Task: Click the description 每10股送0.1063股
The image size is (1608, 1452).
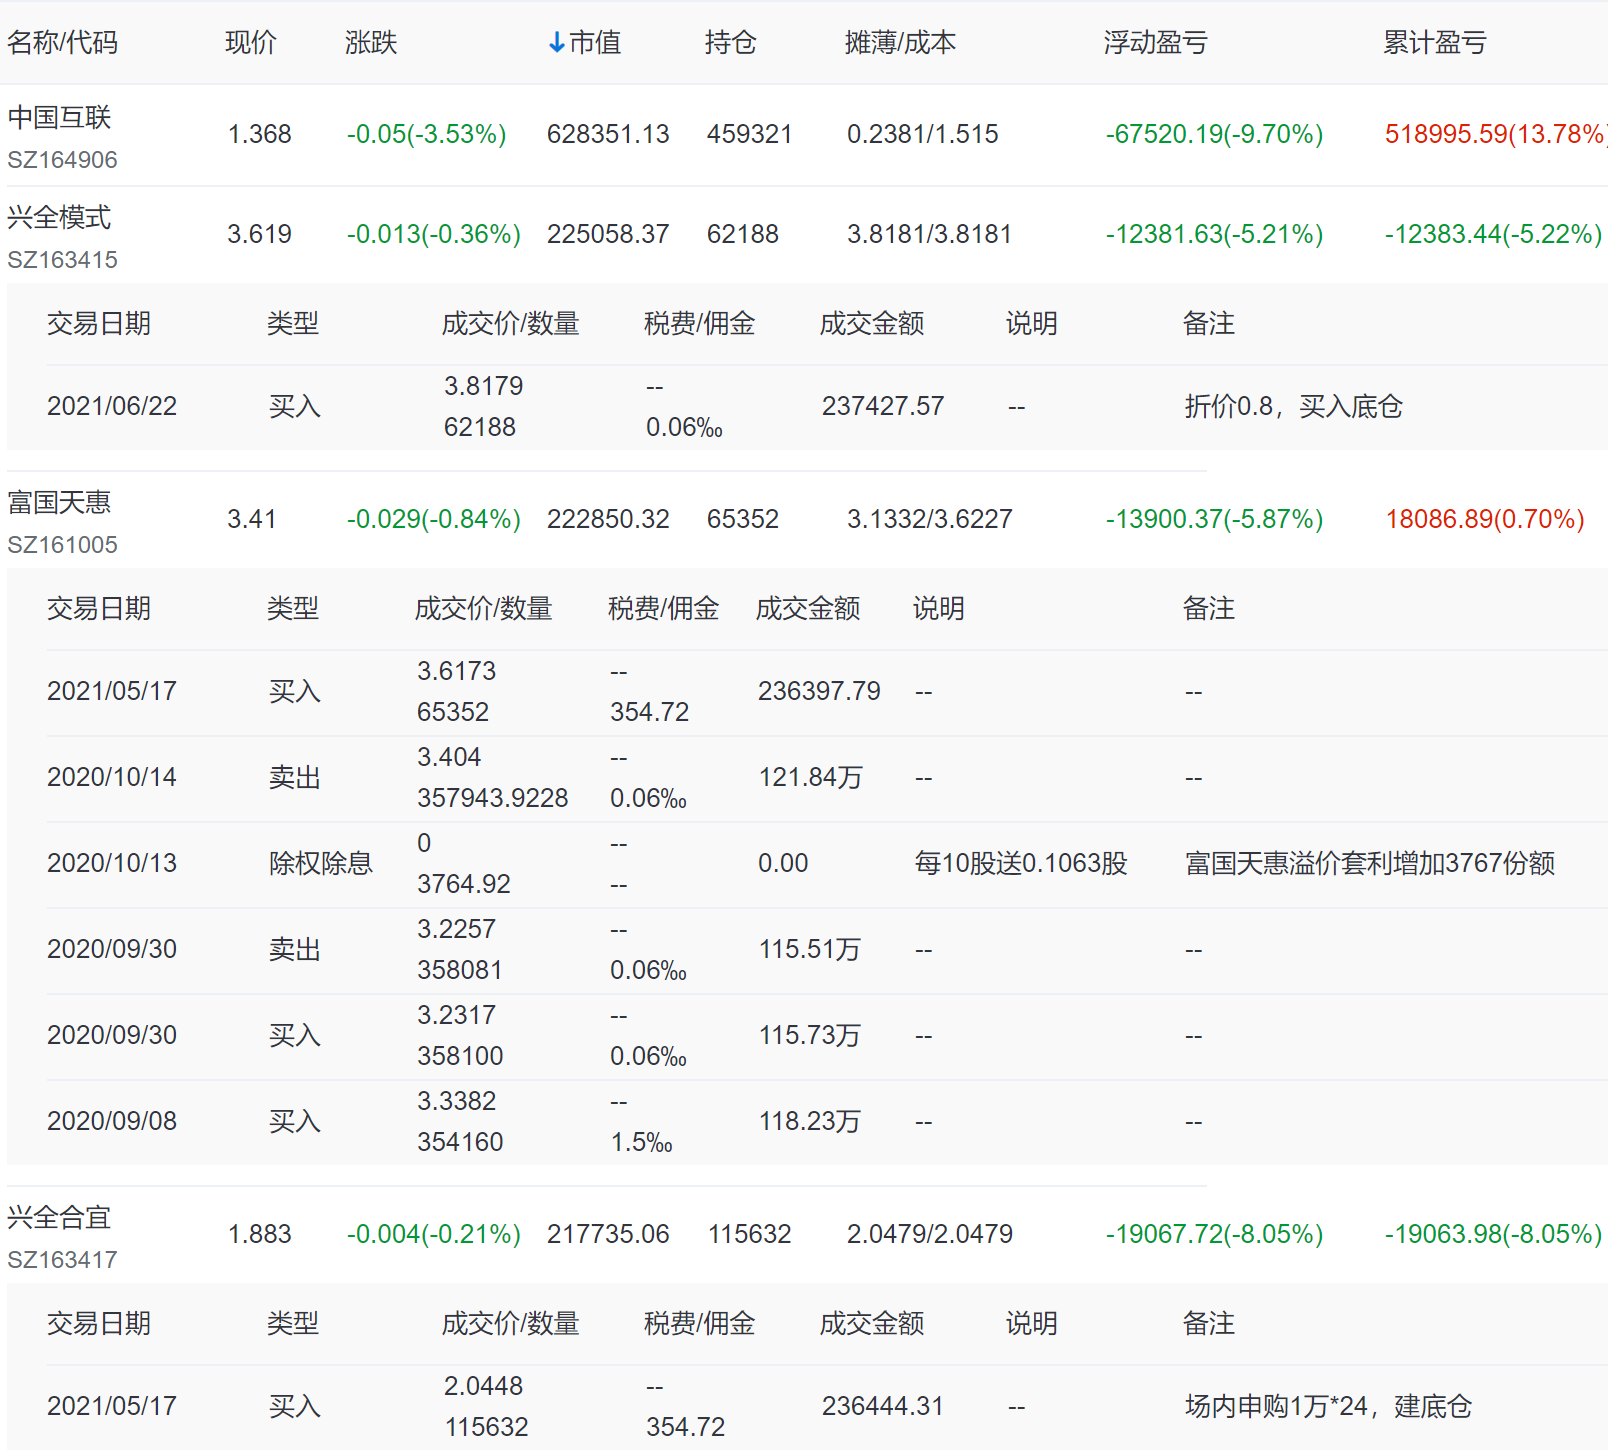Action: (1021, 863)
